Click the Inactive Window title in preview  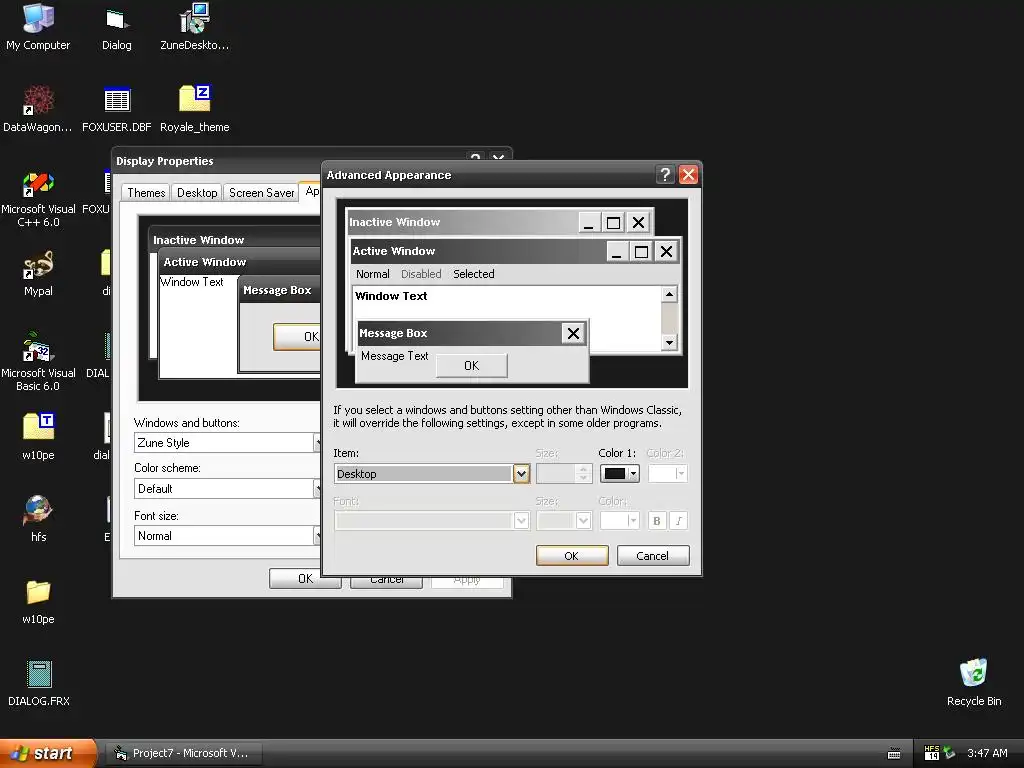click(x=394, y=222)
